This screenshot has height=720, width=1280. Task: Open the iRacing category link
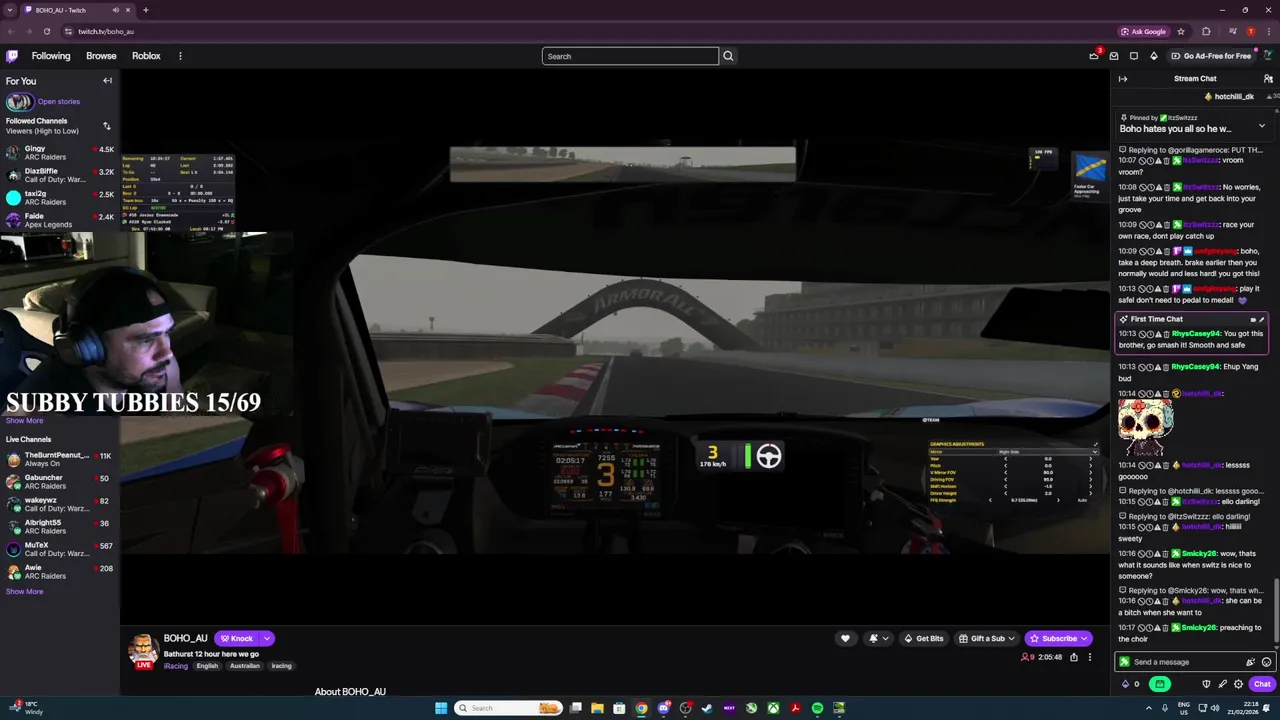coord(175,666)
